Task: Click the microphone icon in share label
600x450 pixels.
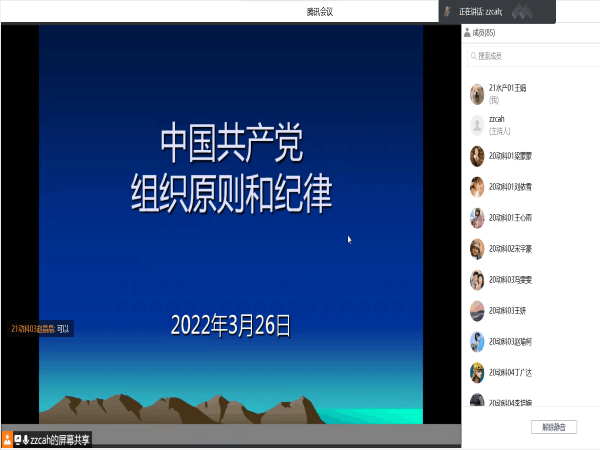Action: (24, 439)
